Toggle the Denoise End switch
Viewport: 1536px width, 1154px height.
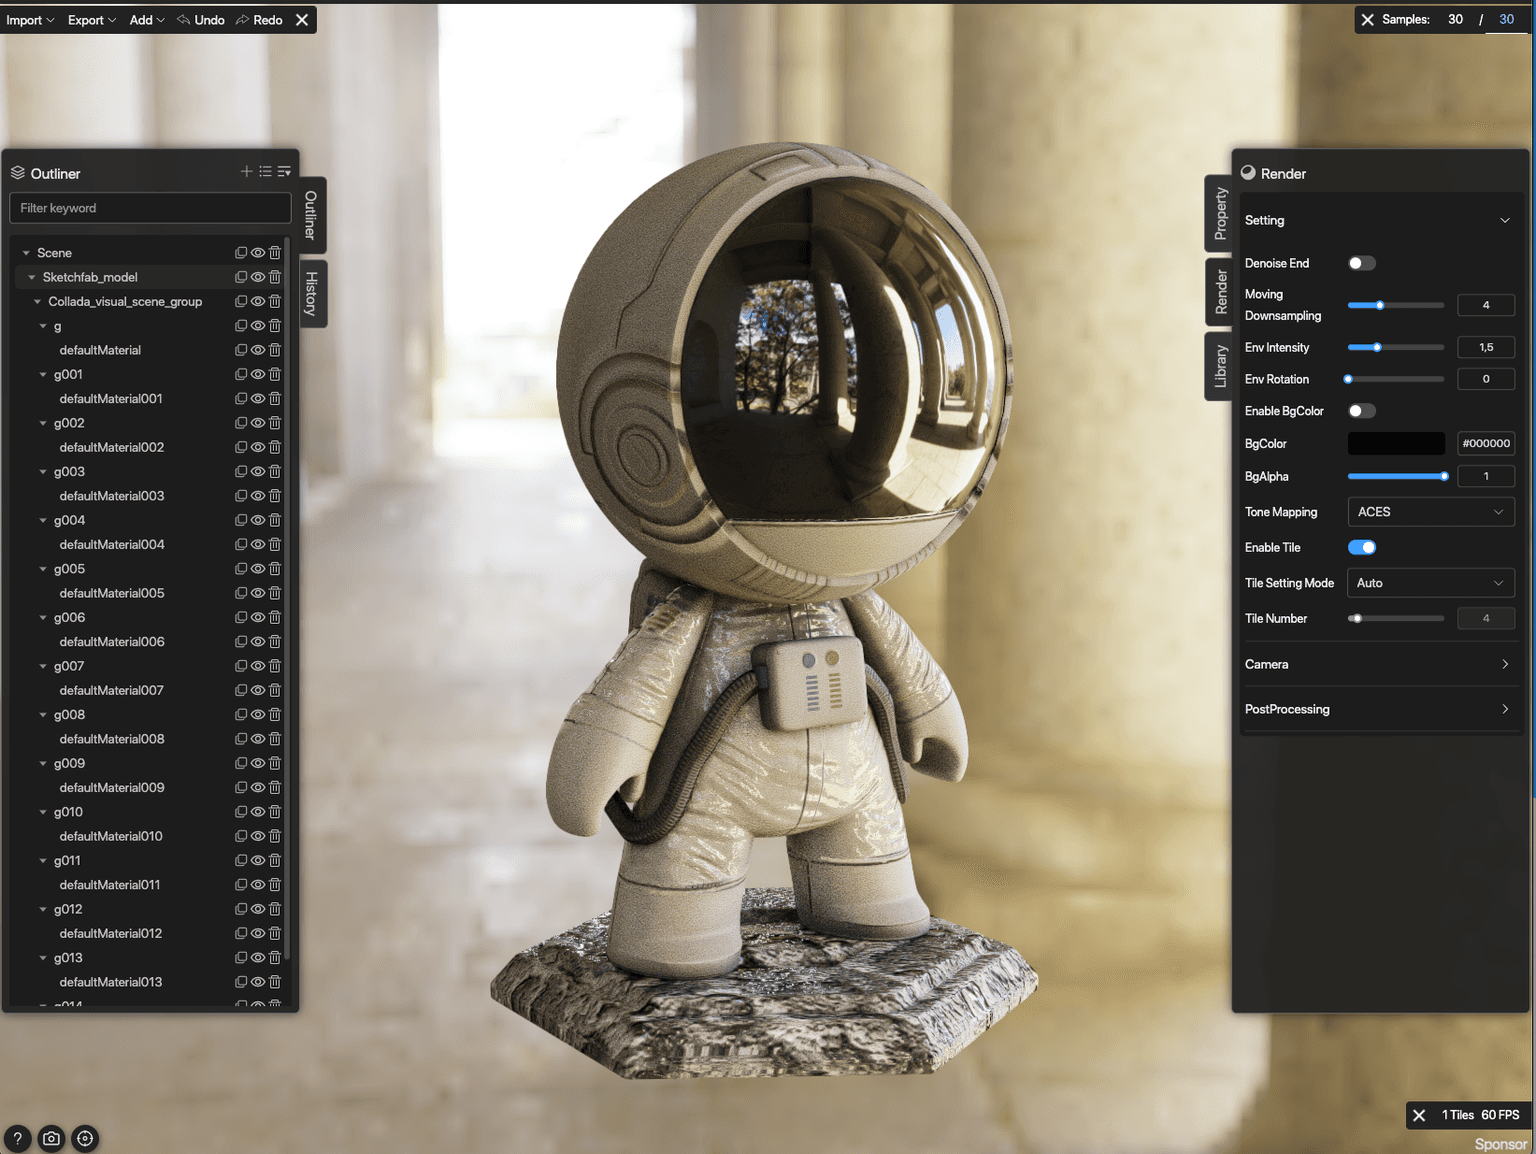click(x=1361, y=263)
